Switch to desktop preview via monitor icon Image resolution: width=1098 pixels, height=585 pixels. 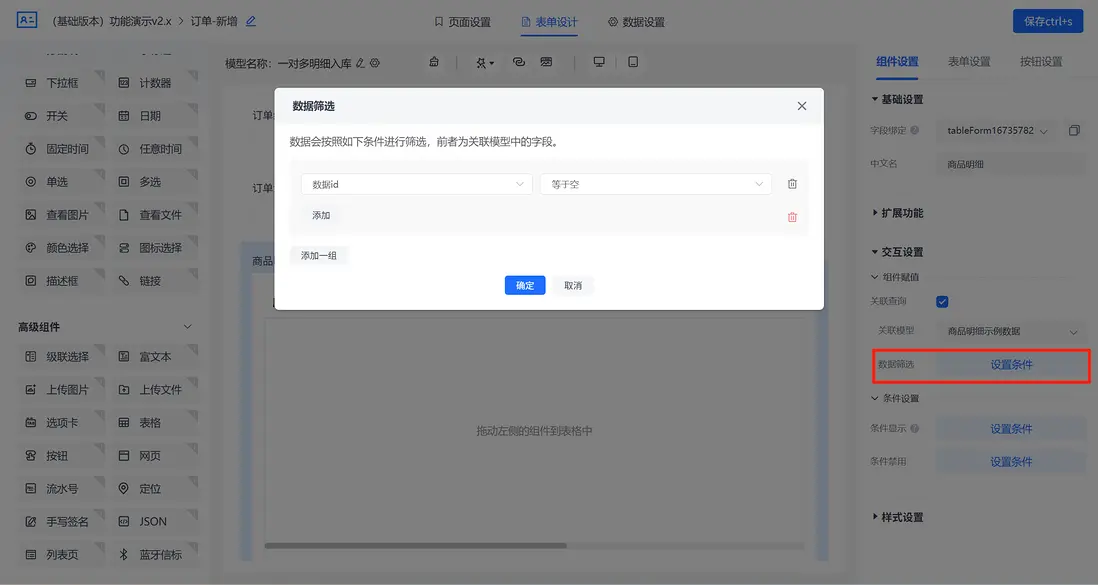coord(598,61)
